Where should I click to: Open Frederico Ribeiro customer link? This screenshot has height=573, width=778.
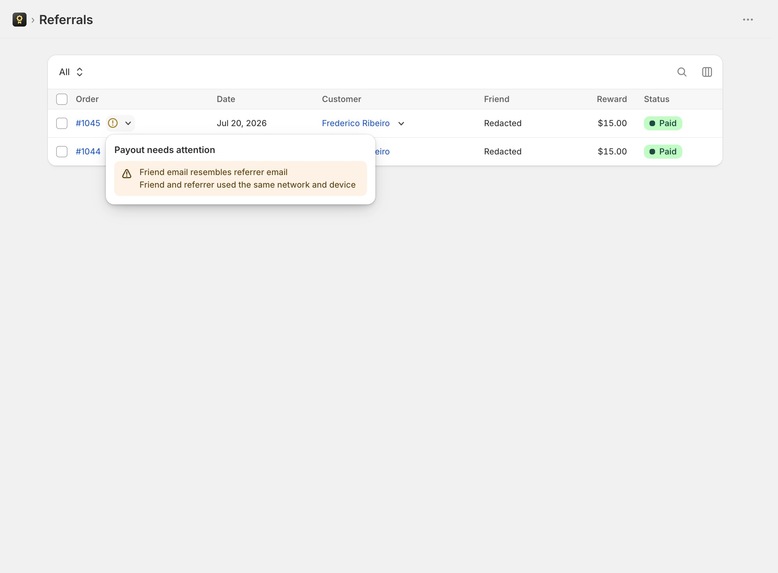356,123
